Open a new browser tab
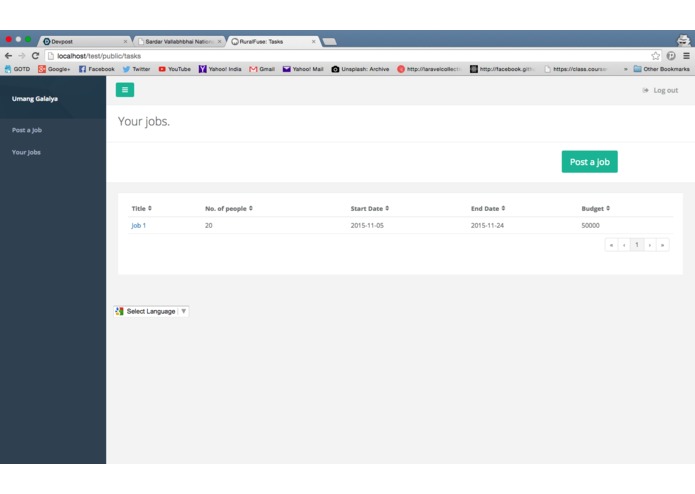Screen dimensions: 695x494 pos(329,42)
